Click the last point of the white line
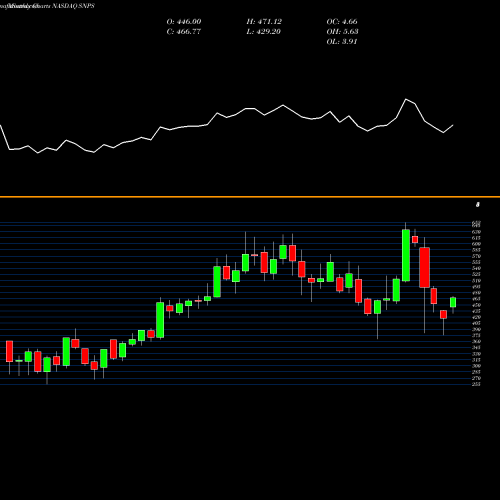The height and width of the screenshot is (500, 500). point(453,125)
